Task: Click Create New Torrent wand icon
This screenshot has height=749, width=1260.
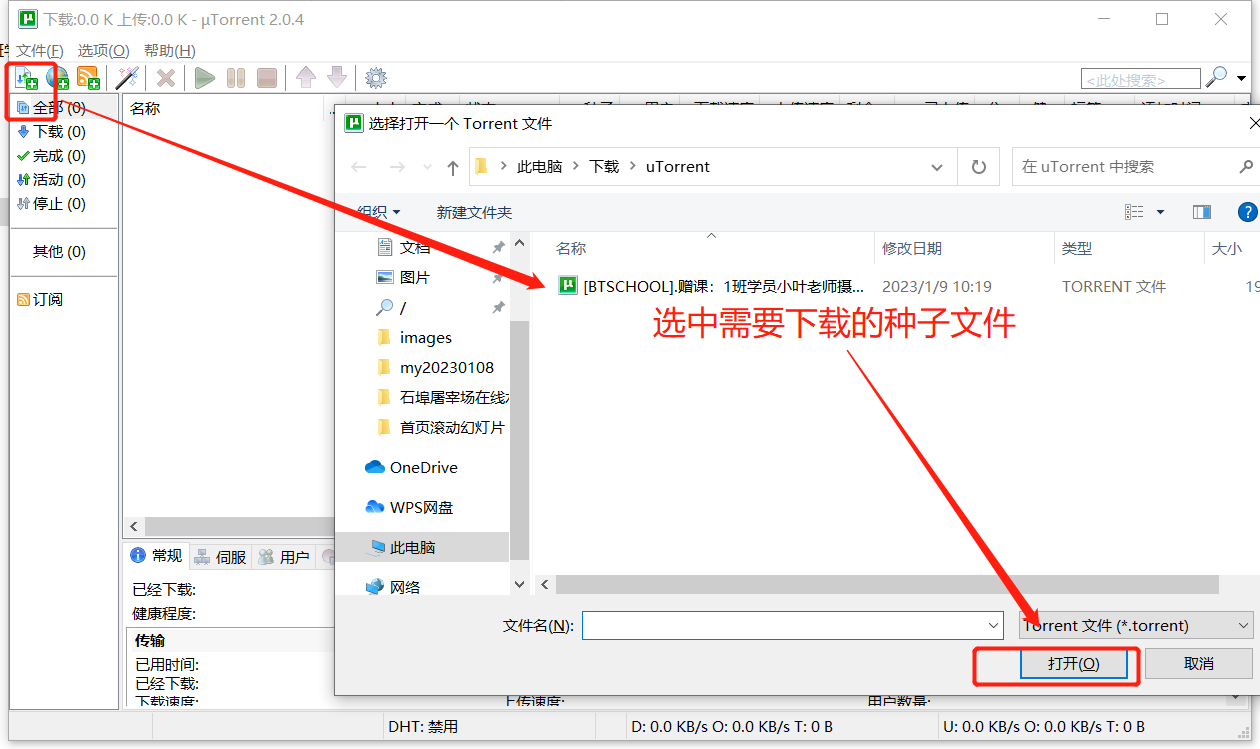Action: click(127, 78)
